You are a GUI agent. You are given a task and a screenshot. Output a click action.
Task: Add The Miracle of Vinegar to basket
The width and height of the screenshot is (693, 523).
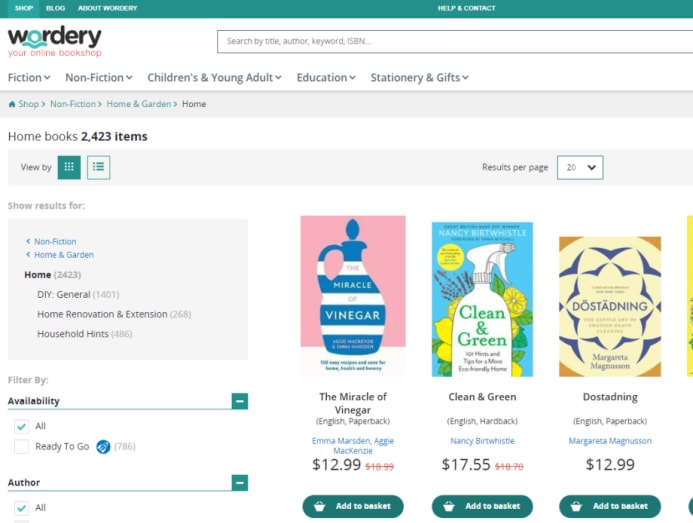coord(353,506)
